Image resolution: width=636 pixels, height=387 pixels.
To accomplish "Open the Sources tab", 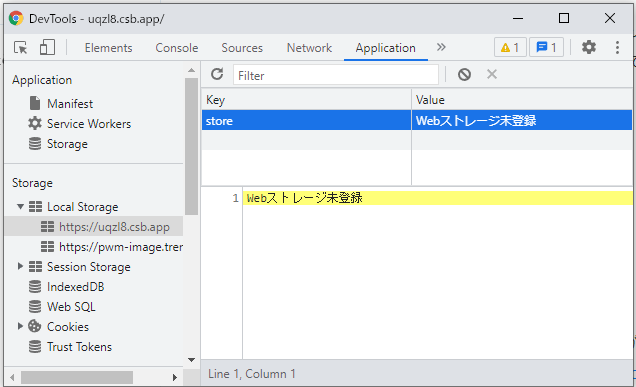I will click(242, 48).
